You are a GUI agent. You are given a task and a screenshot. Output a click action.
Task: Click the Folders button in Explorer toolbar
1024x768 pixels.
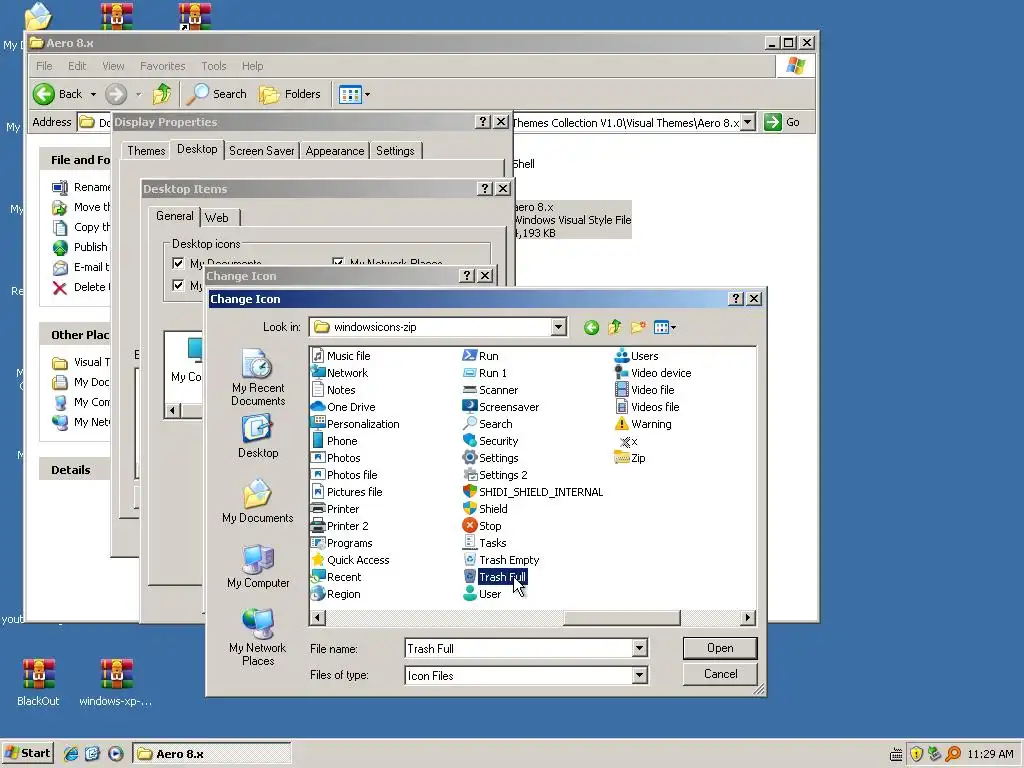290,94
